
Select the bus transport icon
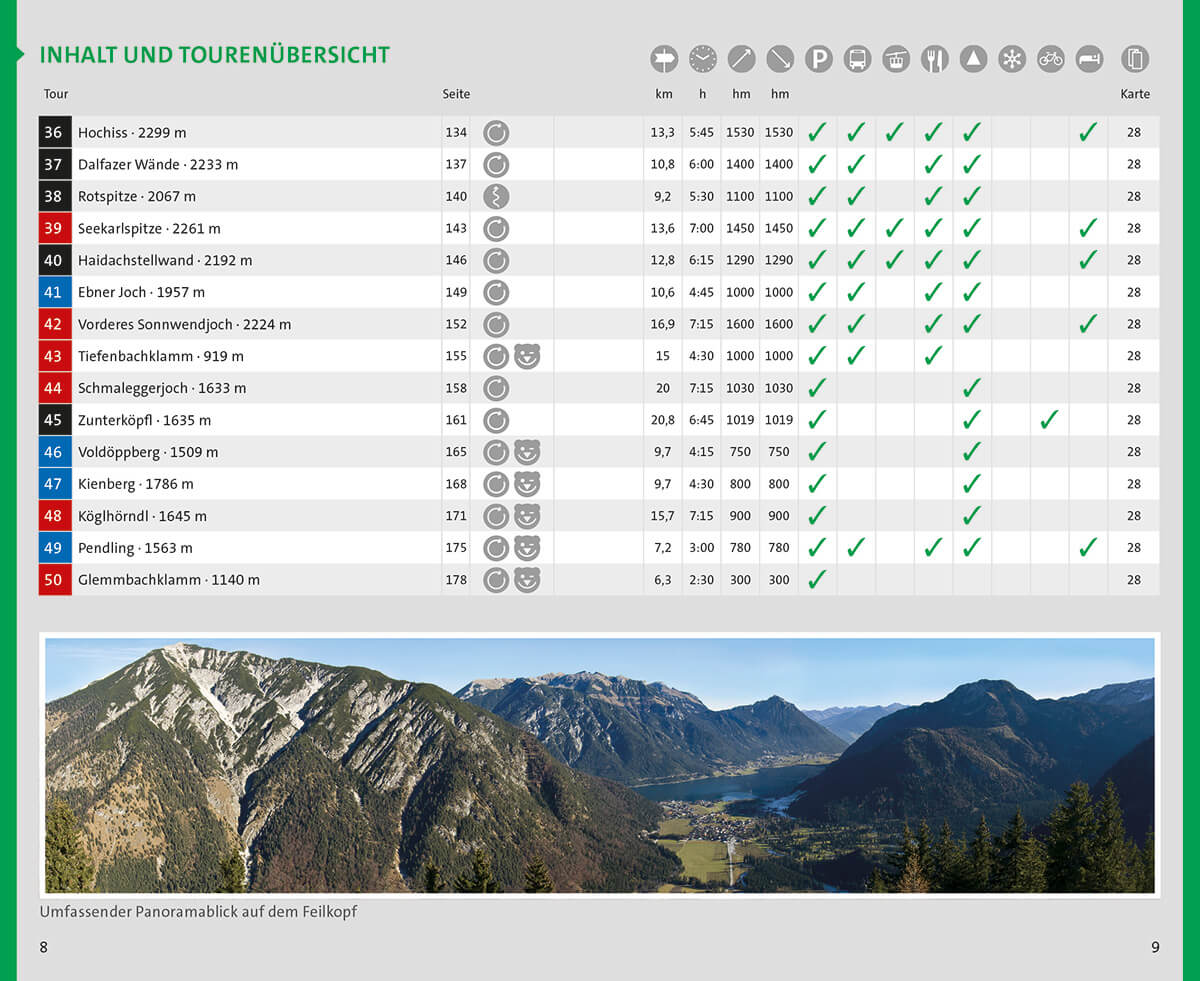coord(857,59)
